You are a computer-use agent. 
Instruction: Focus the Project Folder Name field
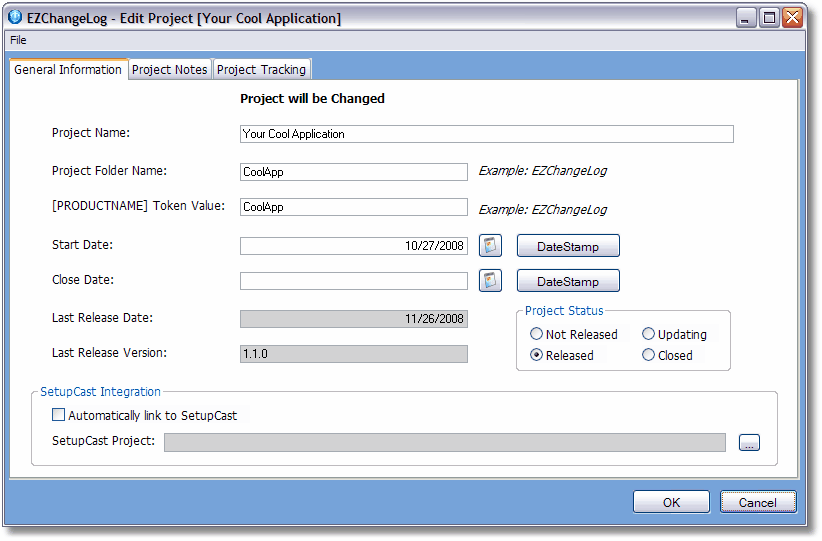353,172
